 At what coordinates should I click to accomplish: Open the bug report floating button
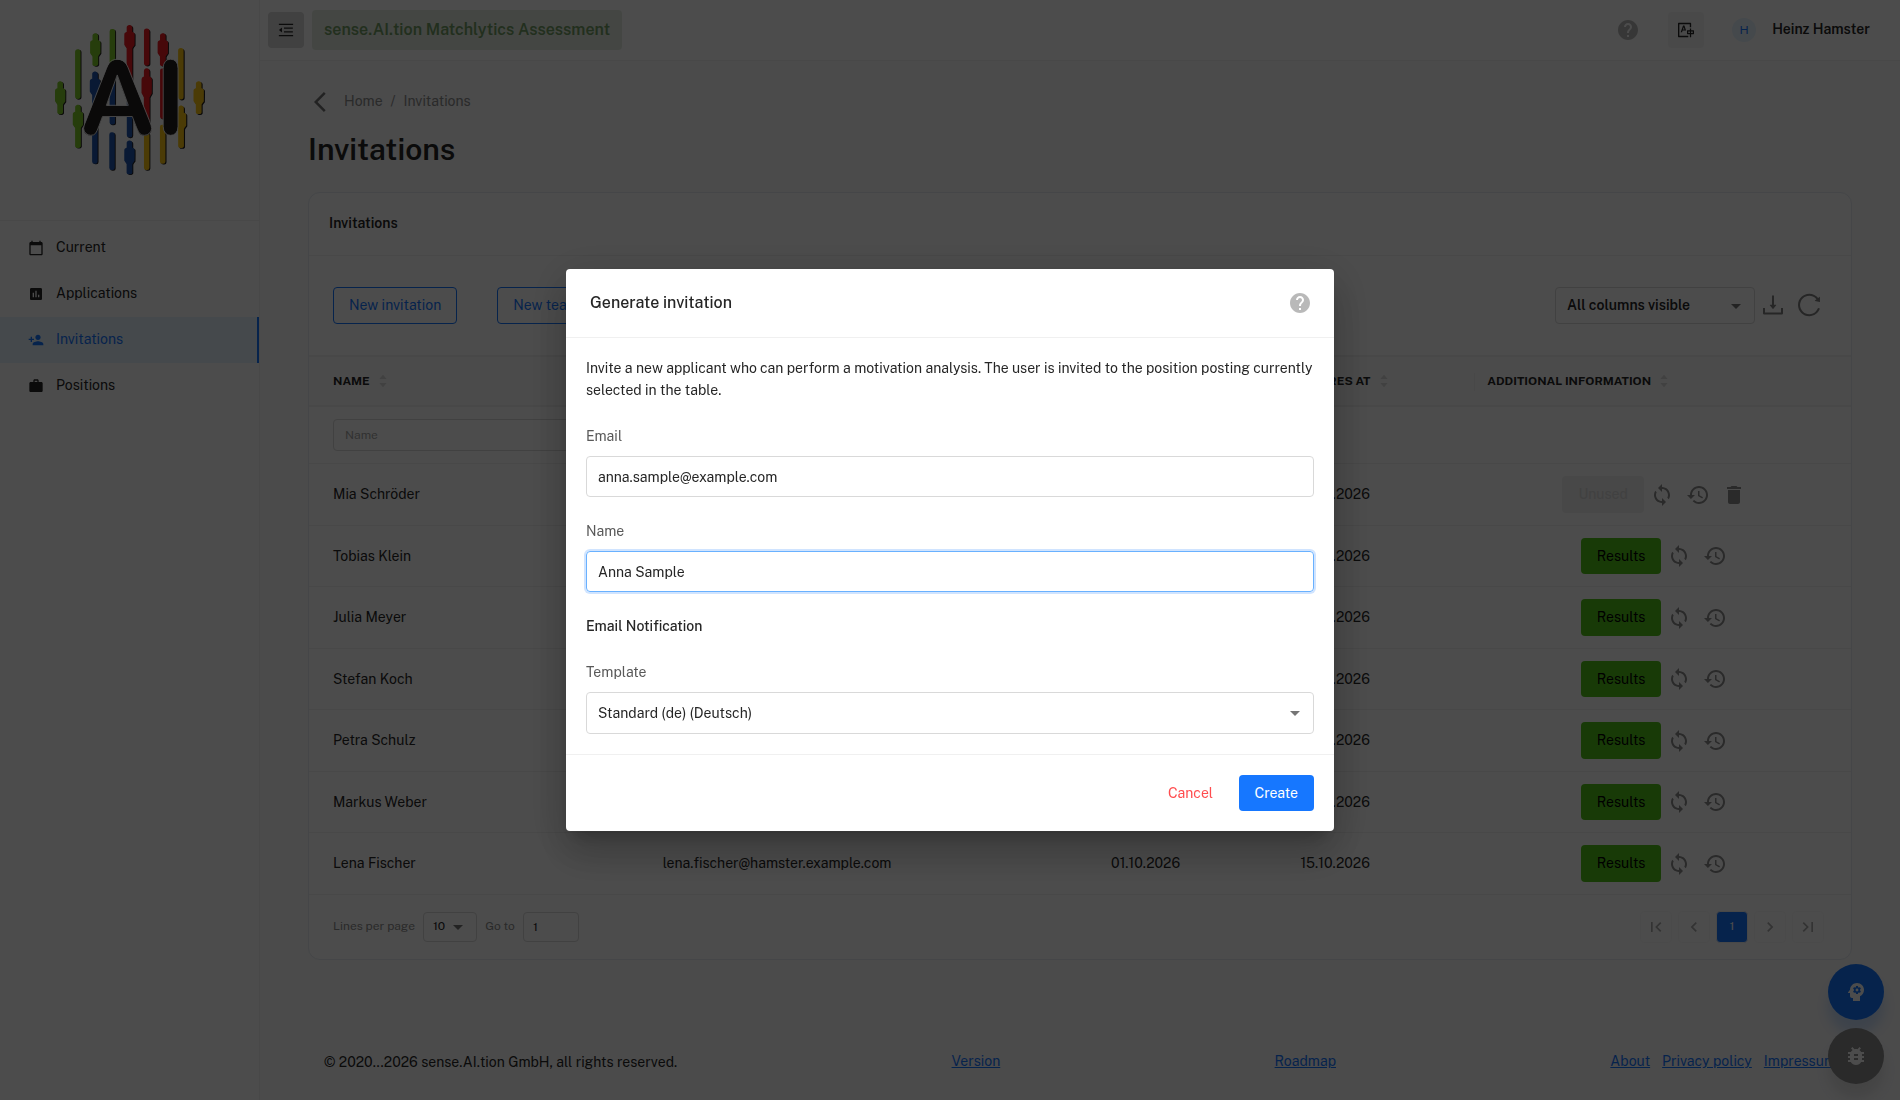click(1856, 1056)
